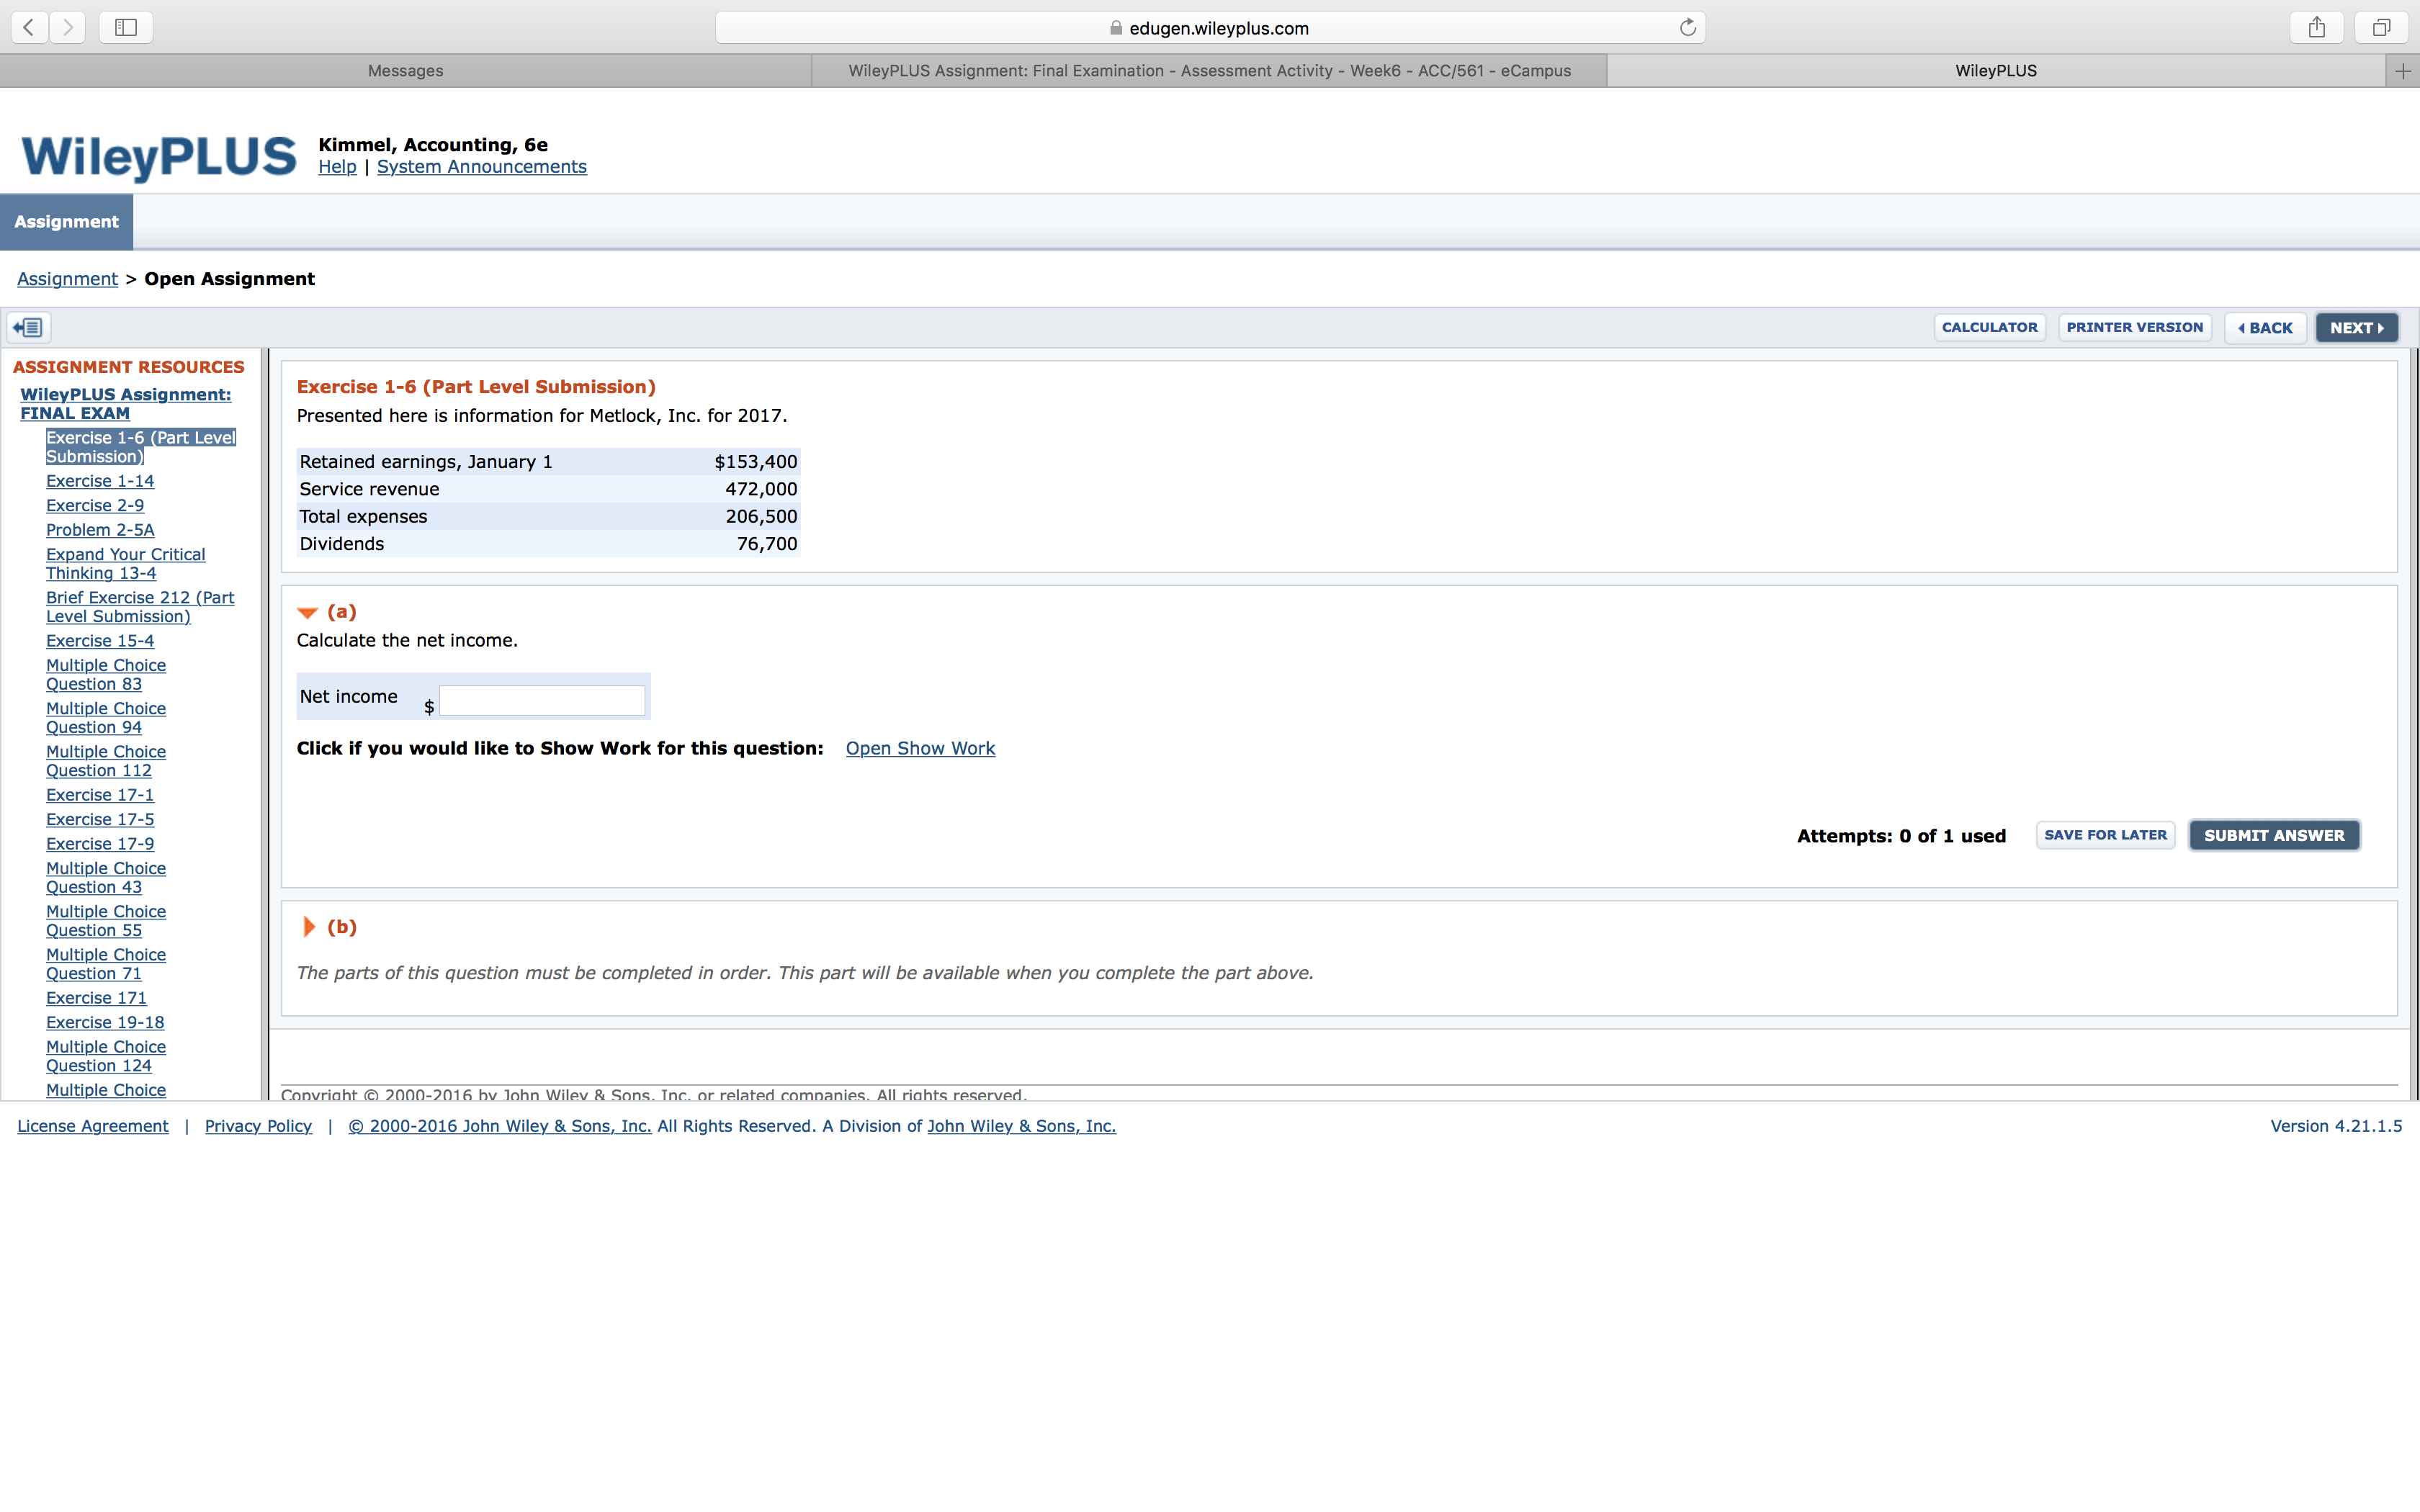Open Multiple Choice Question 124

[x=106, y=1056]
